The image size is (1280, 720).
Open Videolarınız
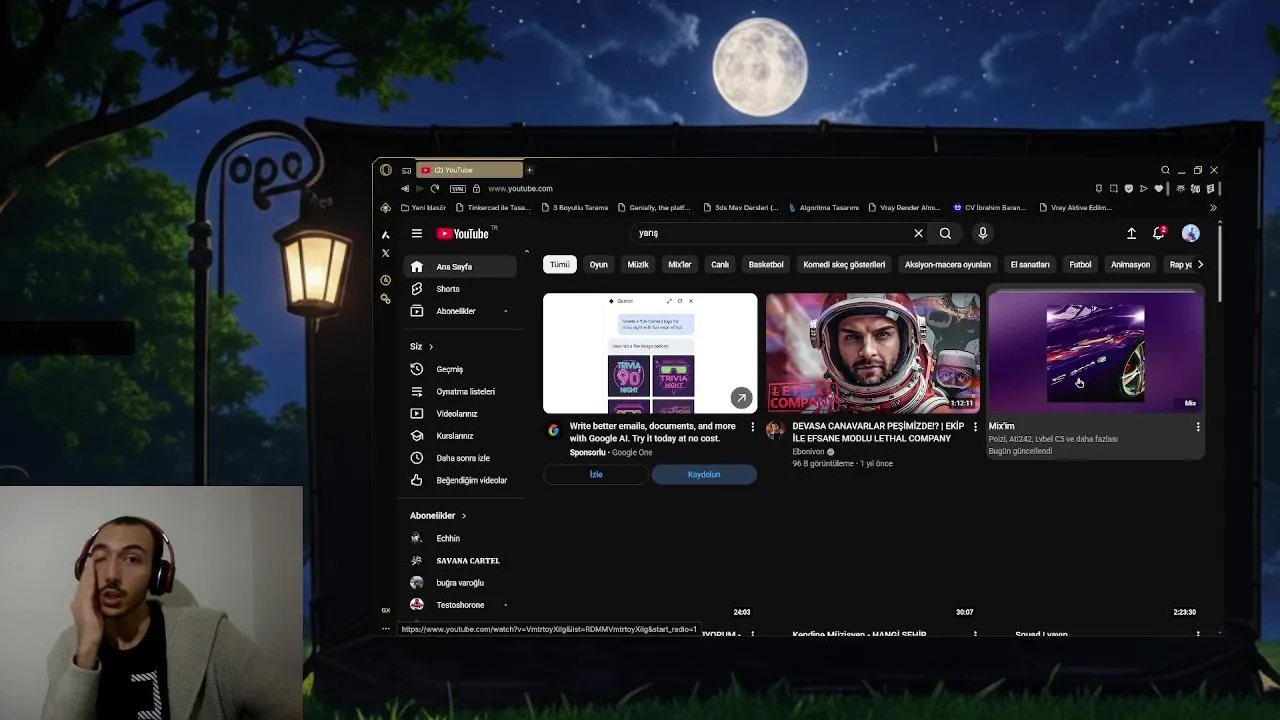pyautogui.click(x=460, y=413)
